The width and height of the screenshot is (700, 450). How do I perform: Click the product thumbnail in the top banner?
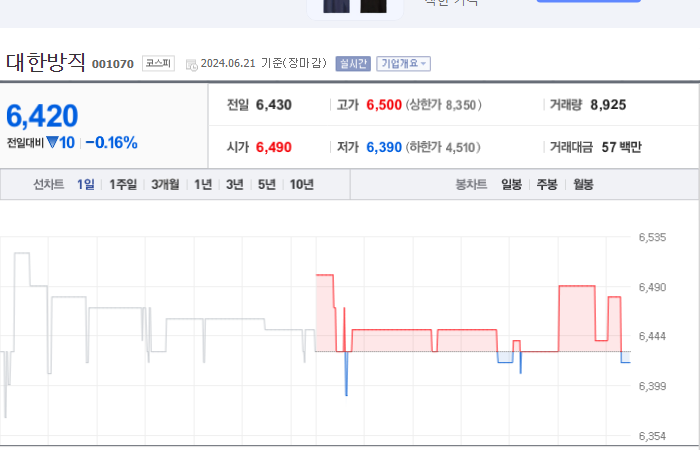click(355, 7)
